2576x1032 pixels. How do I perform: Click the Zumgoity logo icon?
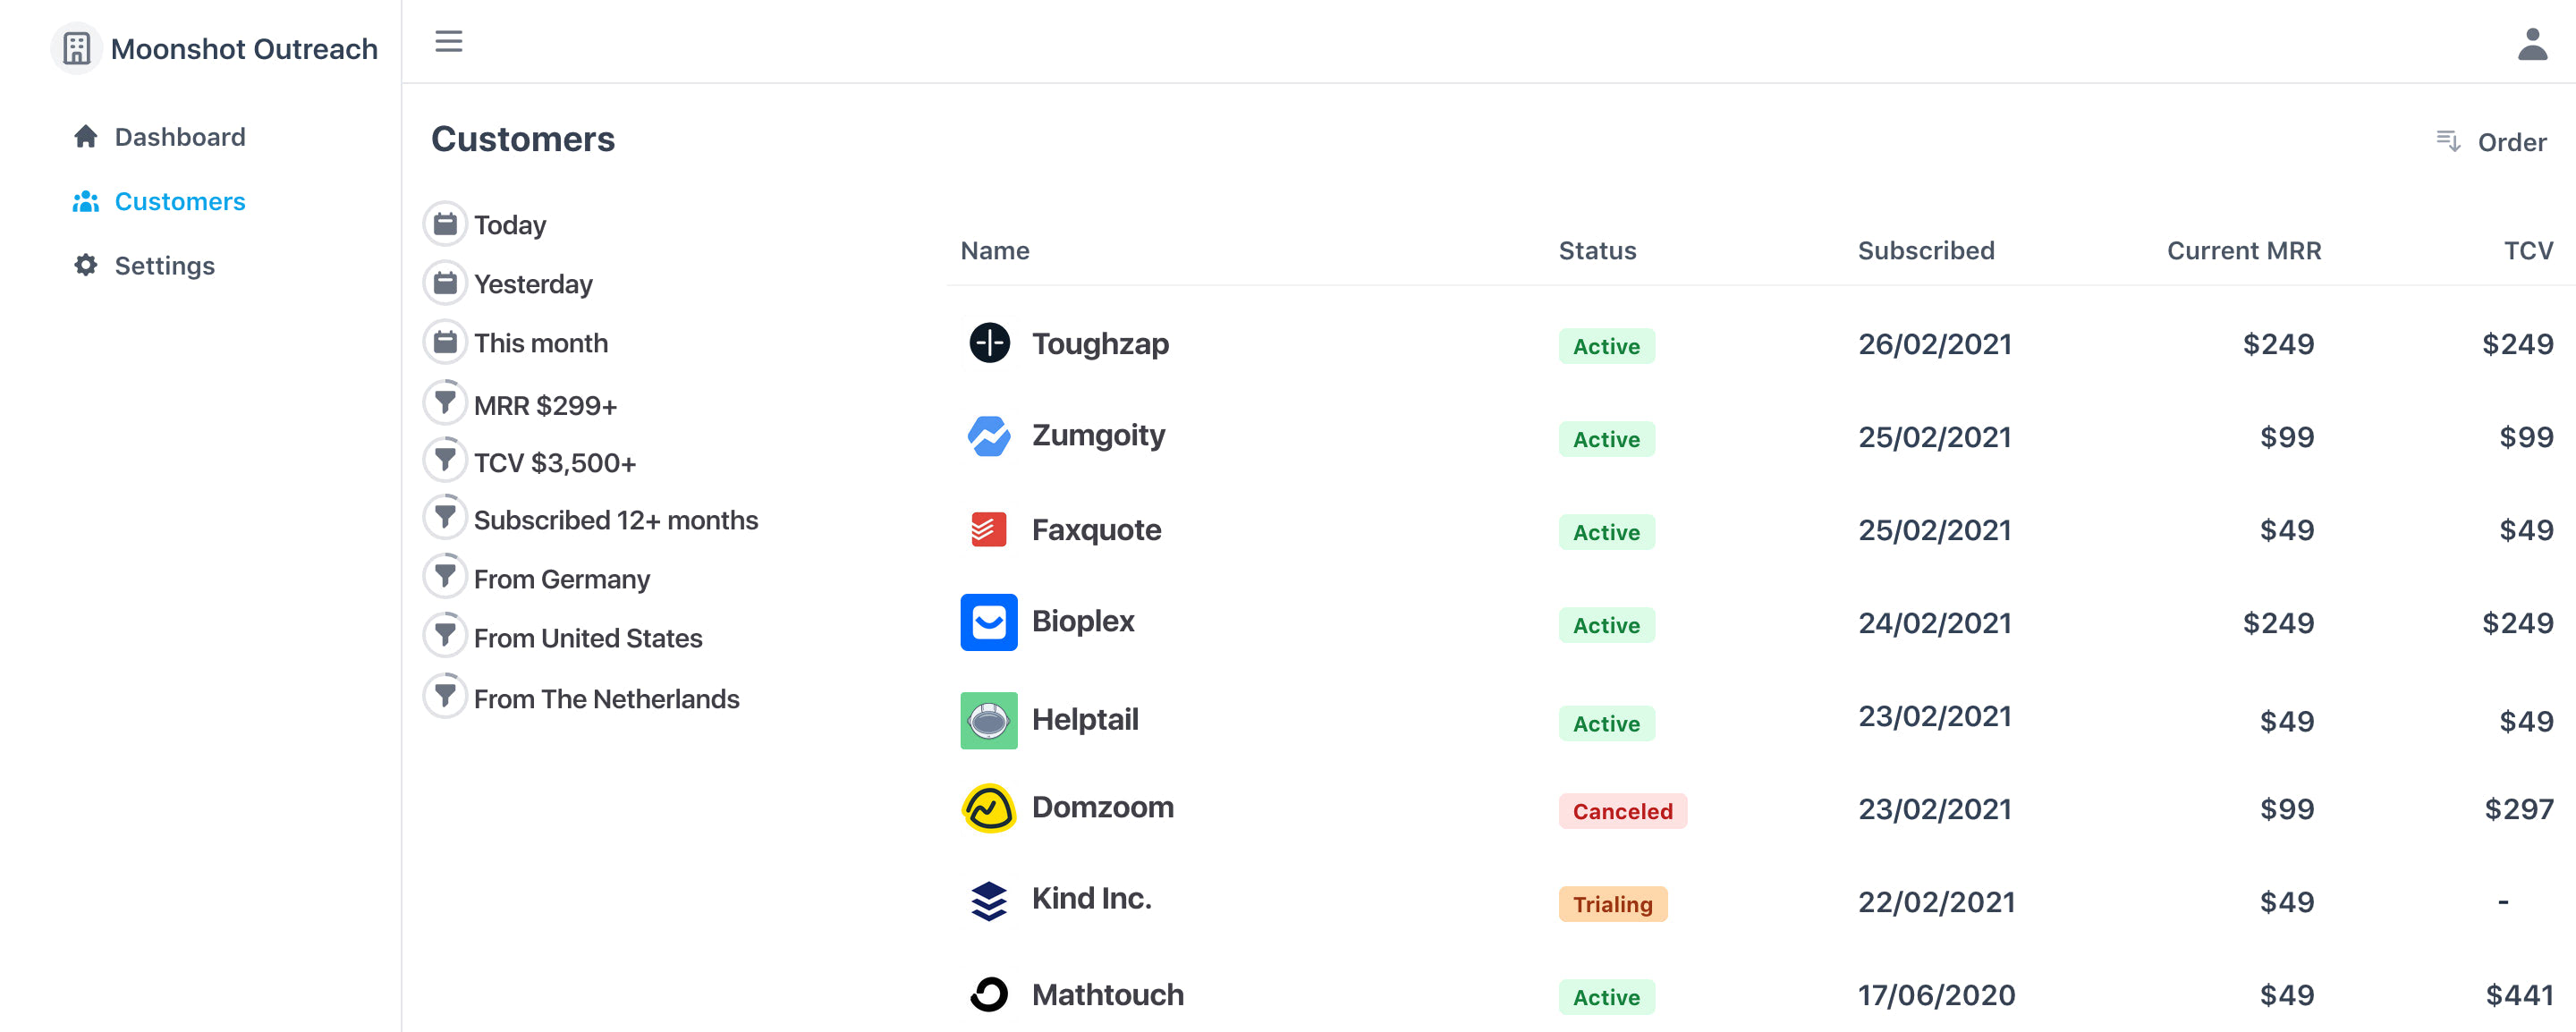click(x=988, y=436)
